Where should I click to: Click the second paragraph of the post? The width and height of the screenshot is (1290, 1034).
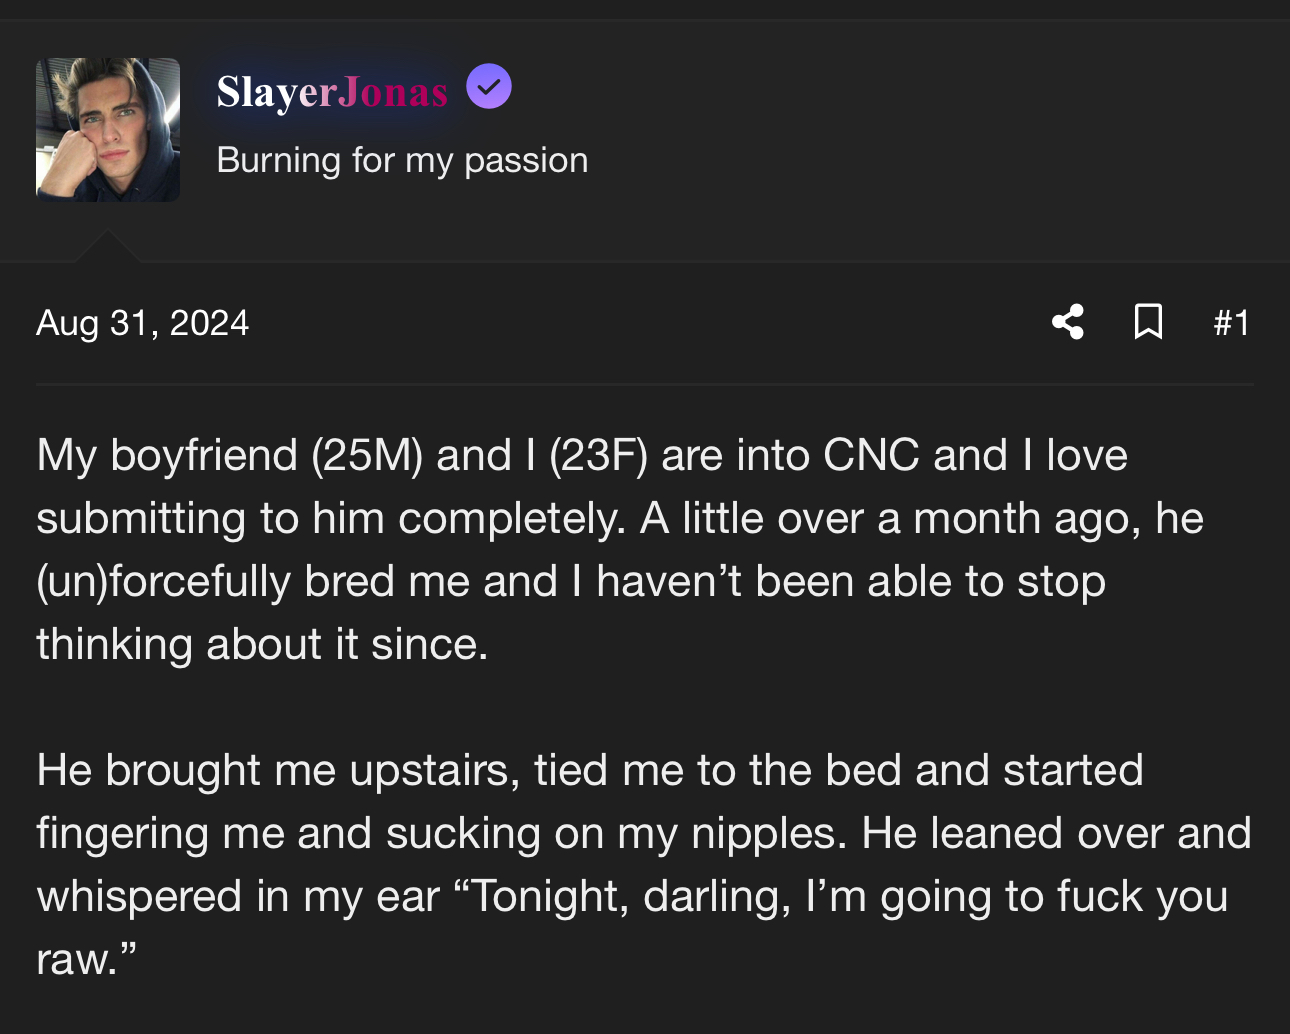tap(644, 864)
